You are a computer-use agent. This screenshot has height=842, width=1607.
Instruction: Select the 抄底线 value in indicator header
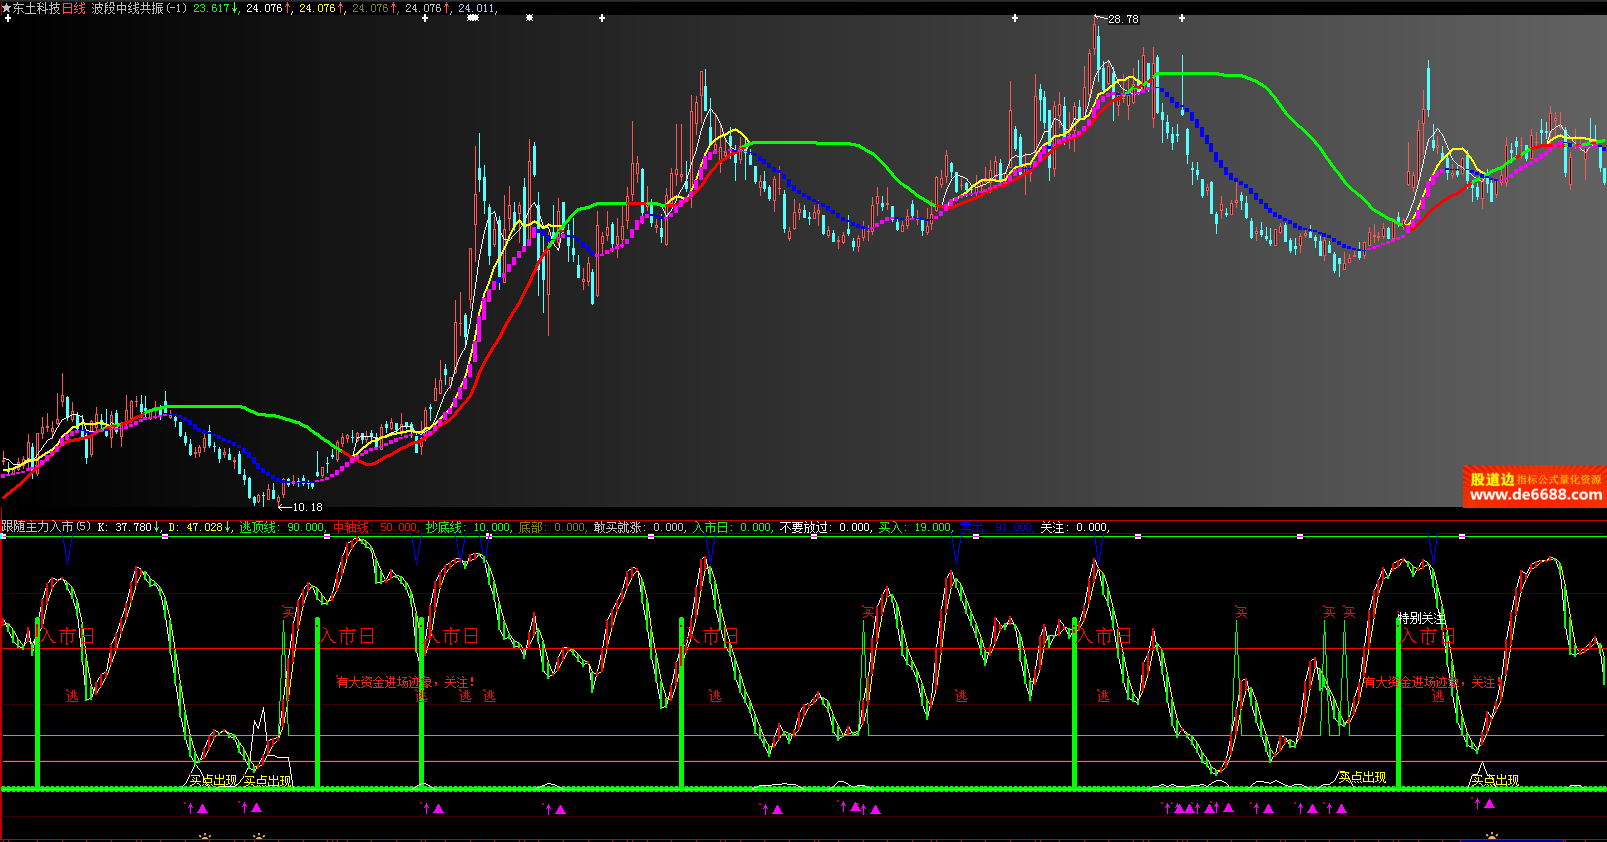pyautogui.click(x=491, y=527)
